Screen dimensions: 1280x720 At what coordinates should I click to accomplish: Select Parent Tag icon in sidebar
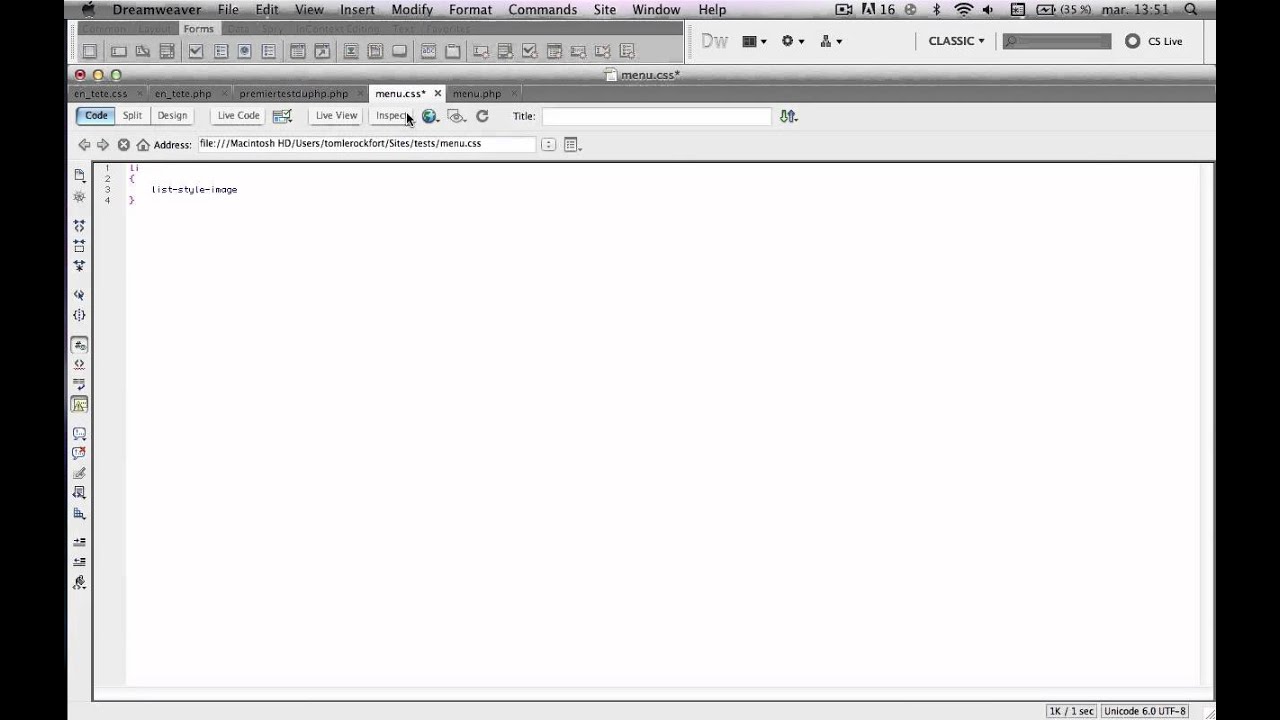[x=79, y=295]
